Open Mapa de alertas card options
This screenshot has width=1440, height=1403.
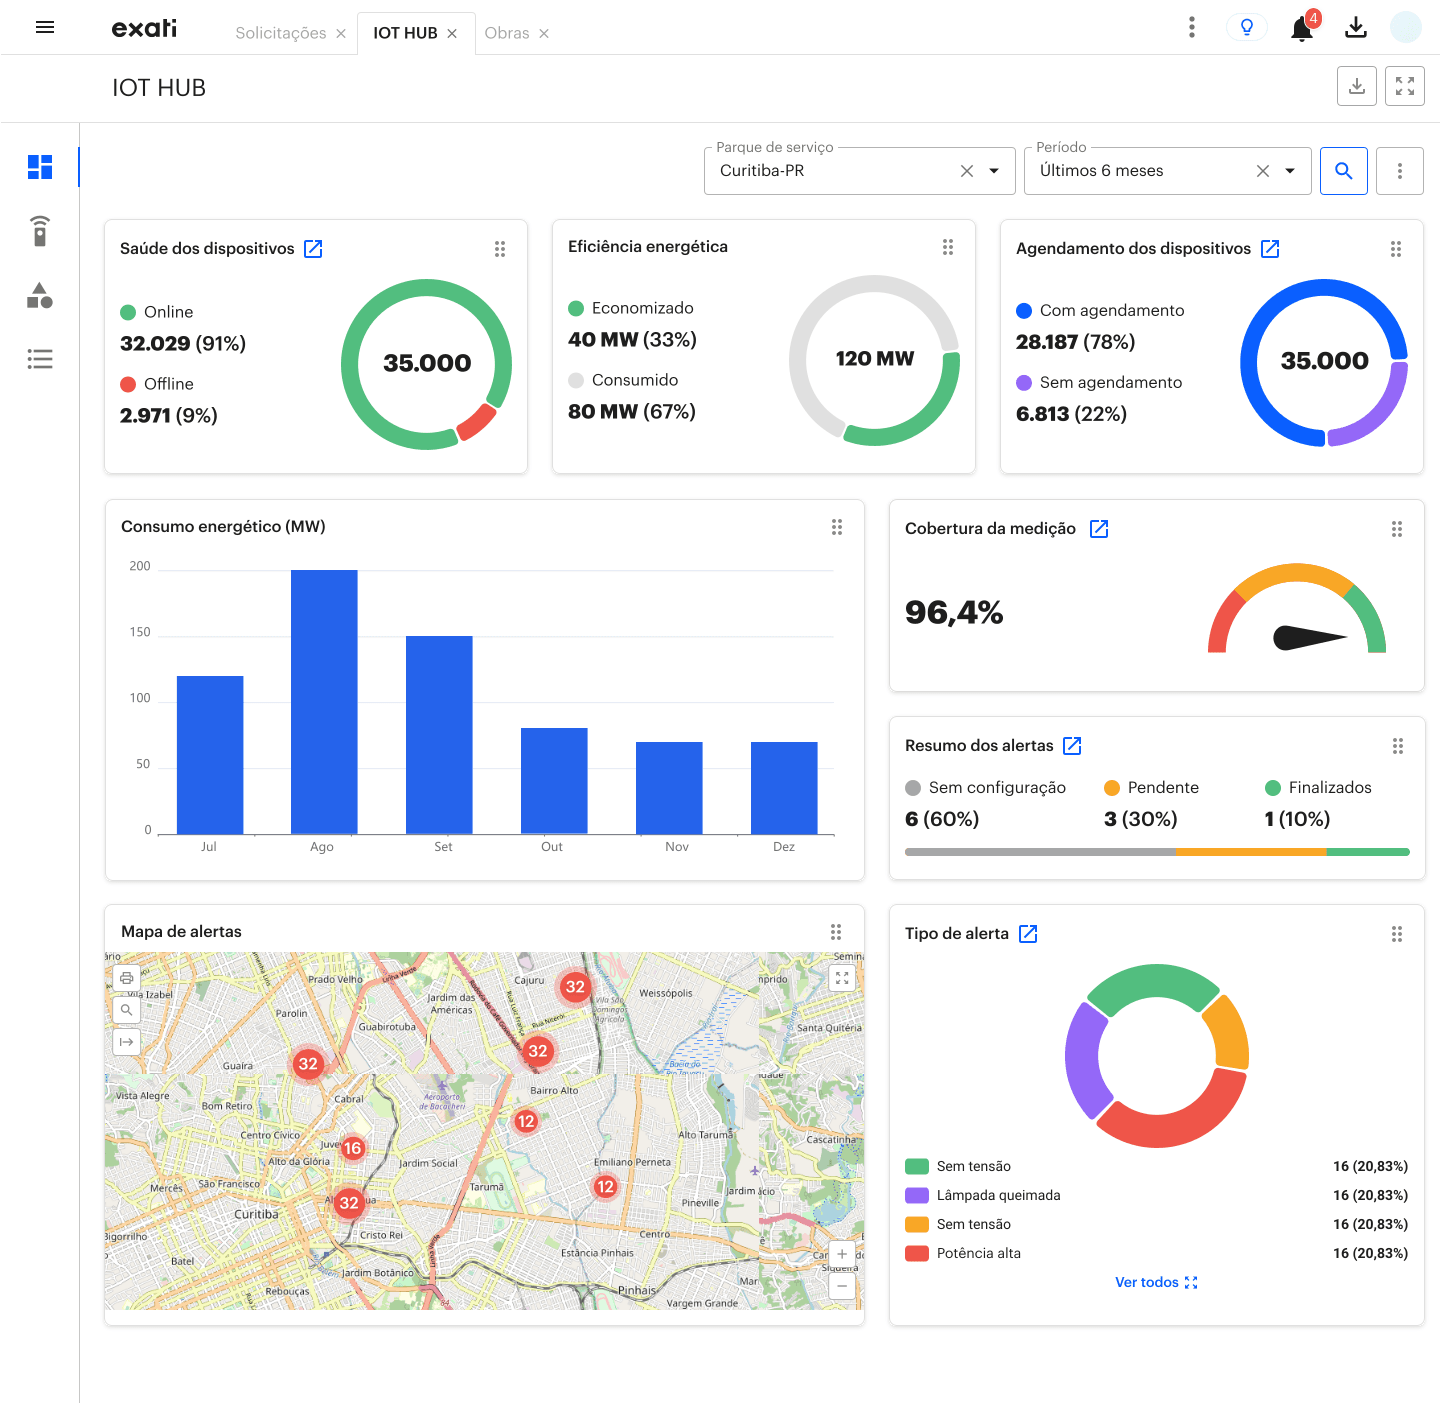pos(836,932)
